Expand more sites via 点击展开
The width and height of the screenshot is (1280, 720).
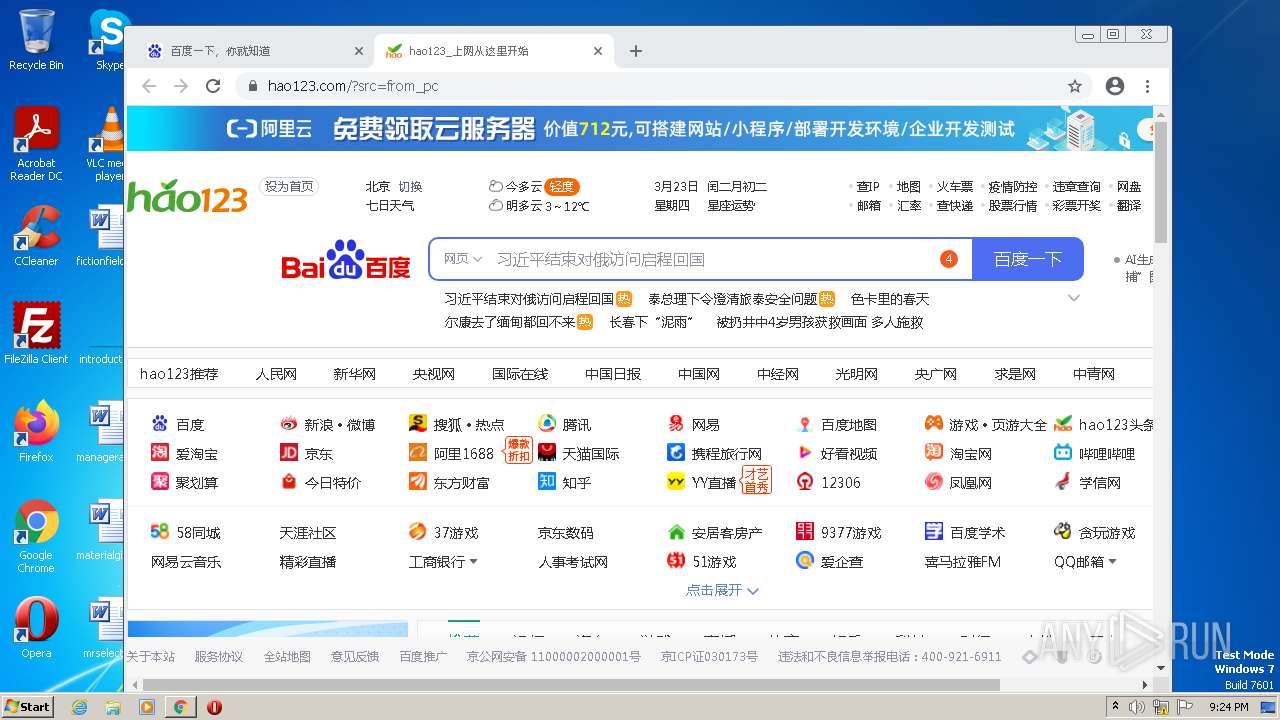(722, 590)
